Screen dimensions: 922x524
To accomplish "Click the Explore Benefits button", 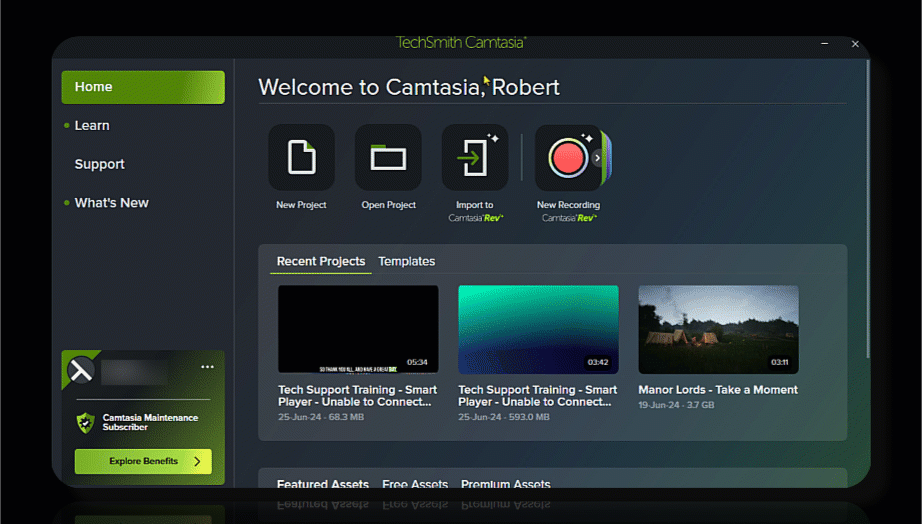I will click(x=143, y=461).
